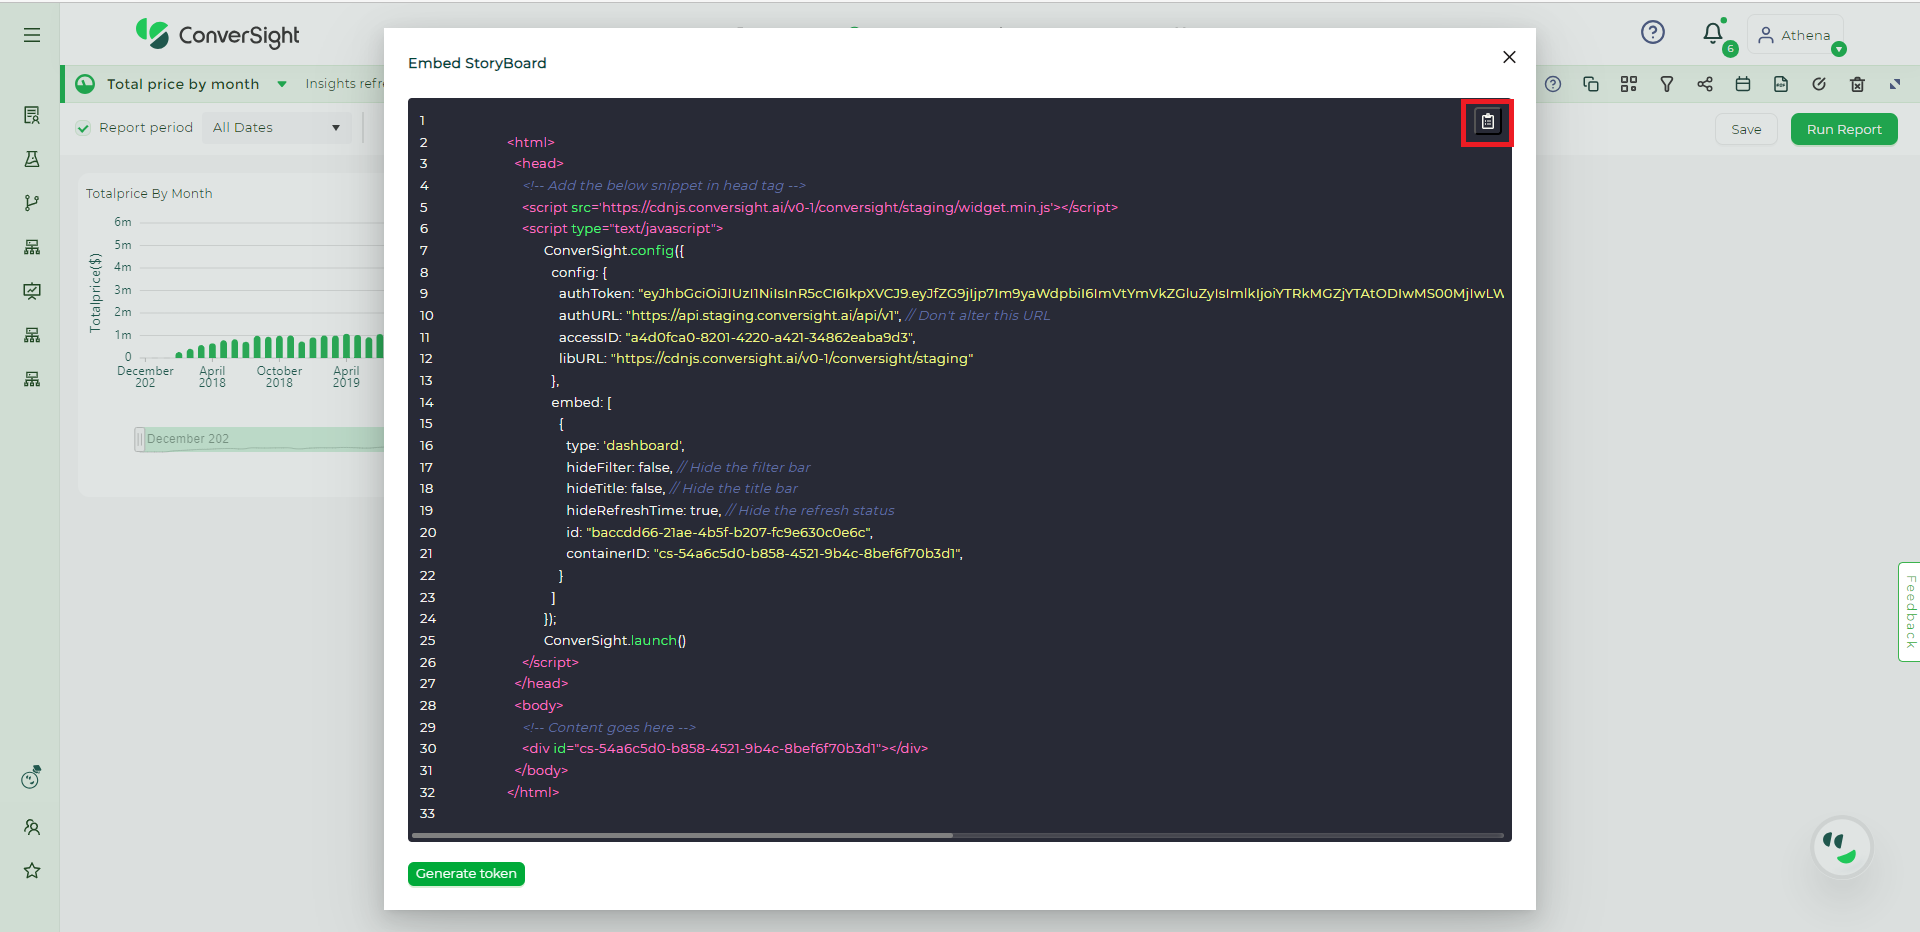The image size is (1920, 932).
Task: Toggle the Report period checkbox
Action: [84, 128]
